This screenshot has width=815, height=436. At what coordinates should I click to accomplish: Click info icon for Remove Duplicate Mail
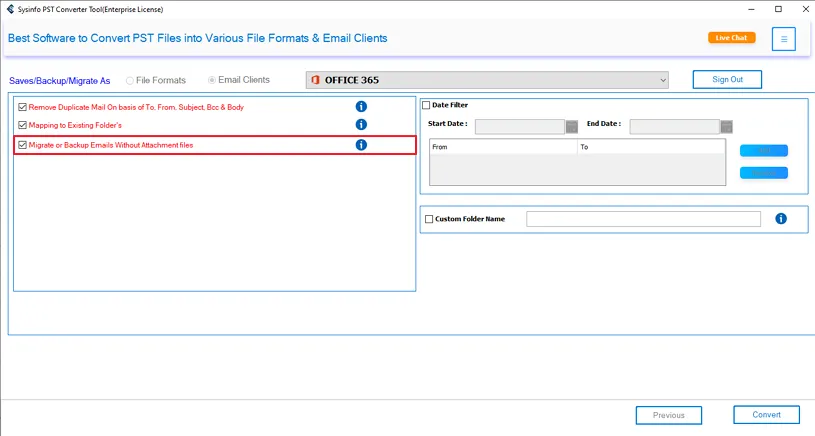coord(361,106)
